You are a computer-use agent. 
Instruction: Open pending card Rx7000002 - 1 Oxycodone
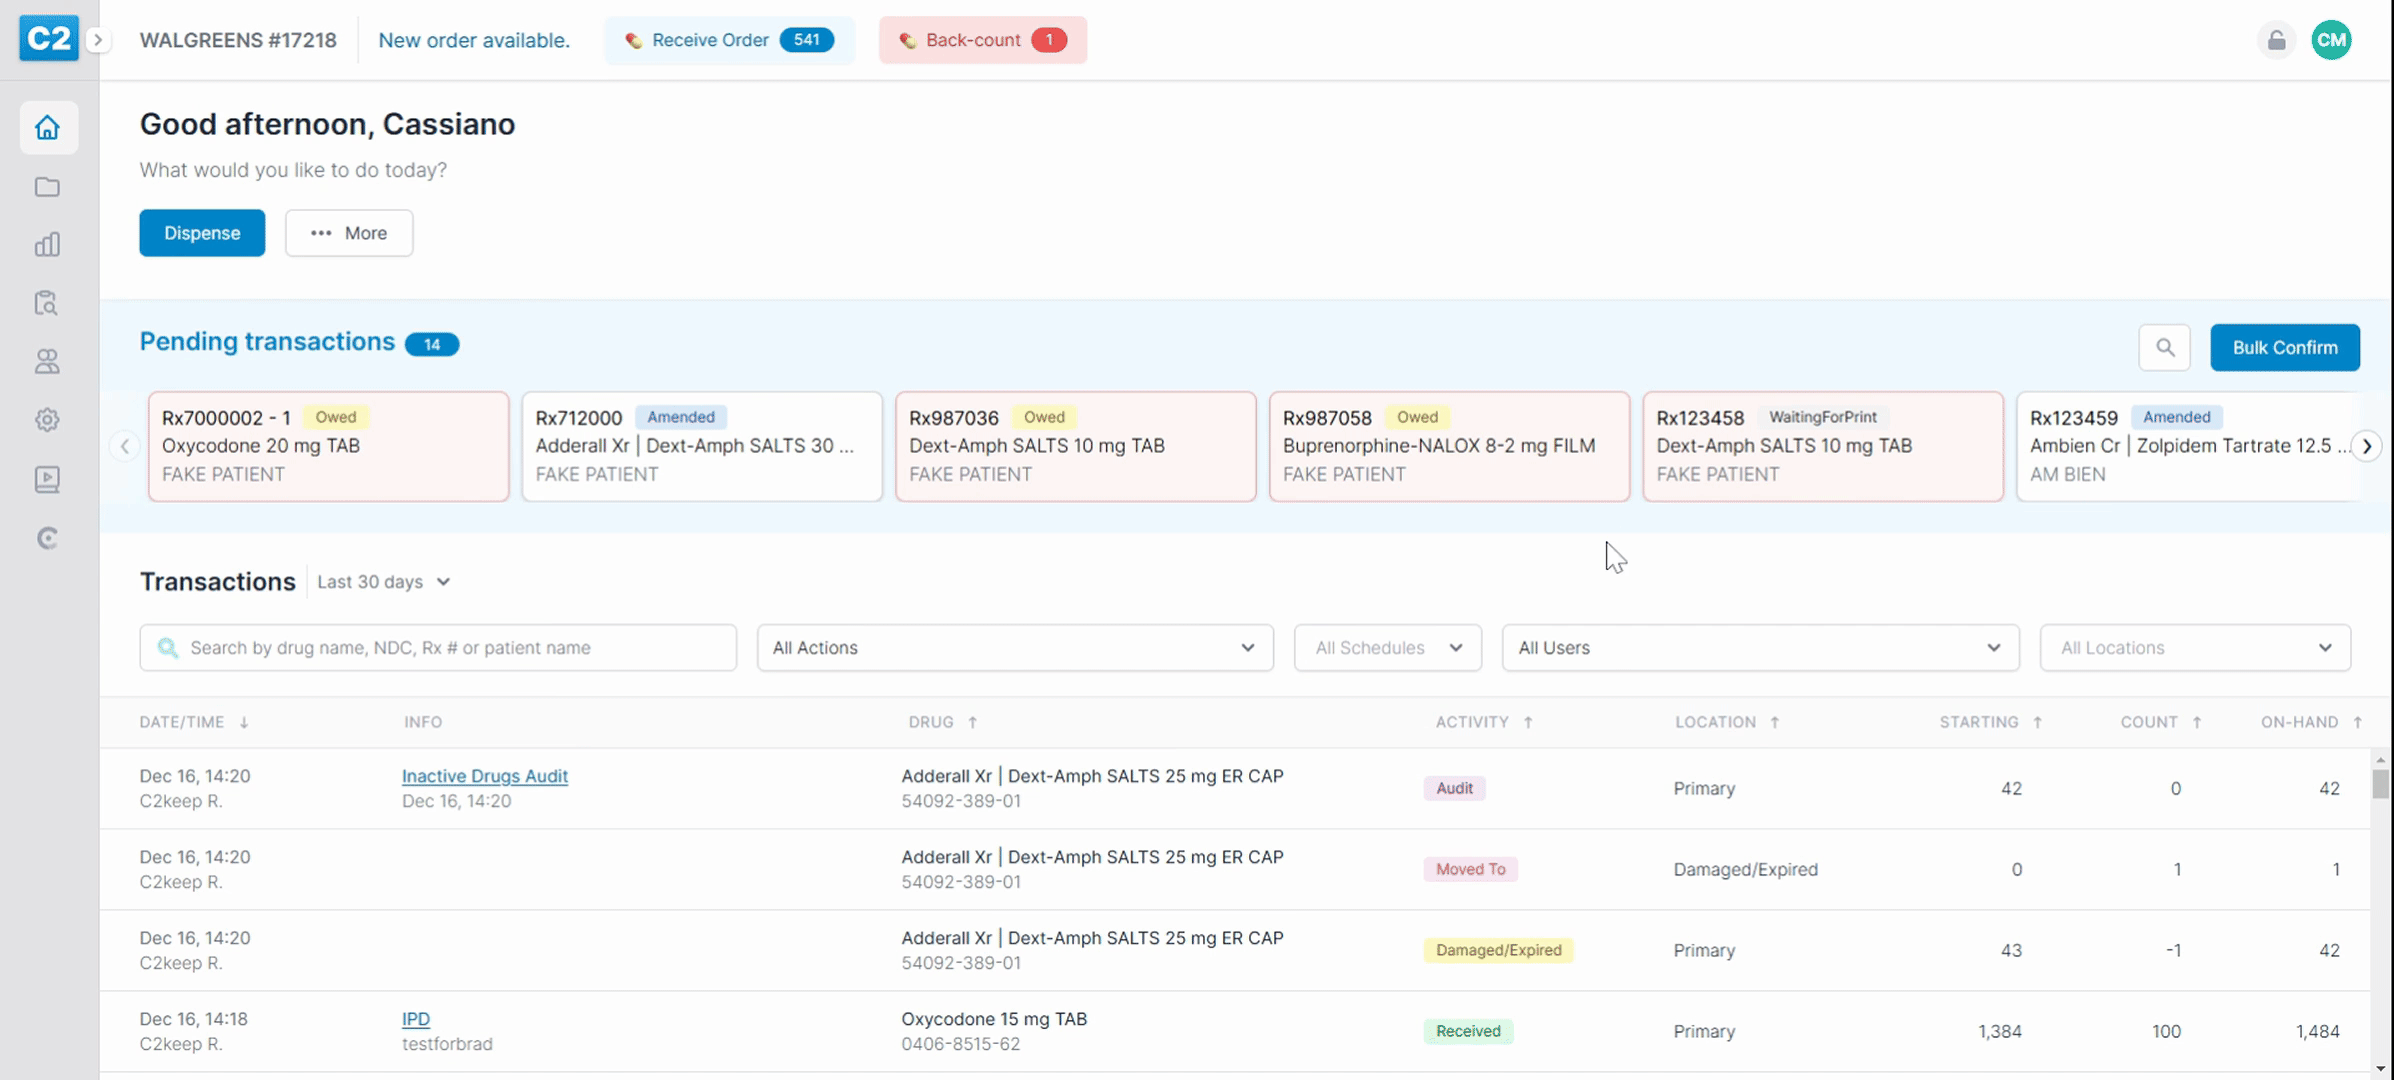click(329, 446)
